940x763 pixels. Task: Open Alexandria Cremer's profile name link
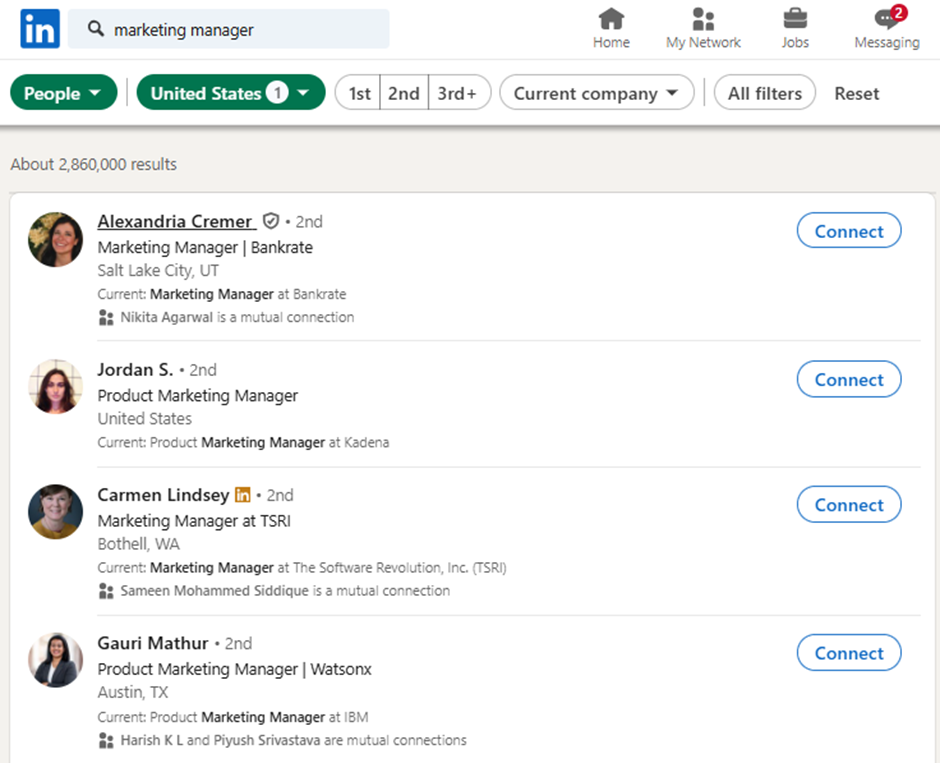point(175,221)
